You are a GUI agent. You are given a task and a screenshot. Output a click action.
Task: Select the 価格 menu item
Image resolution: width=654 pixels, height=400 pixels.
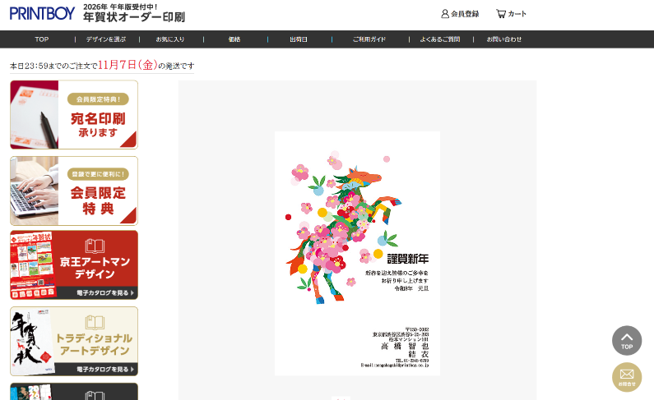coord(234,39)
